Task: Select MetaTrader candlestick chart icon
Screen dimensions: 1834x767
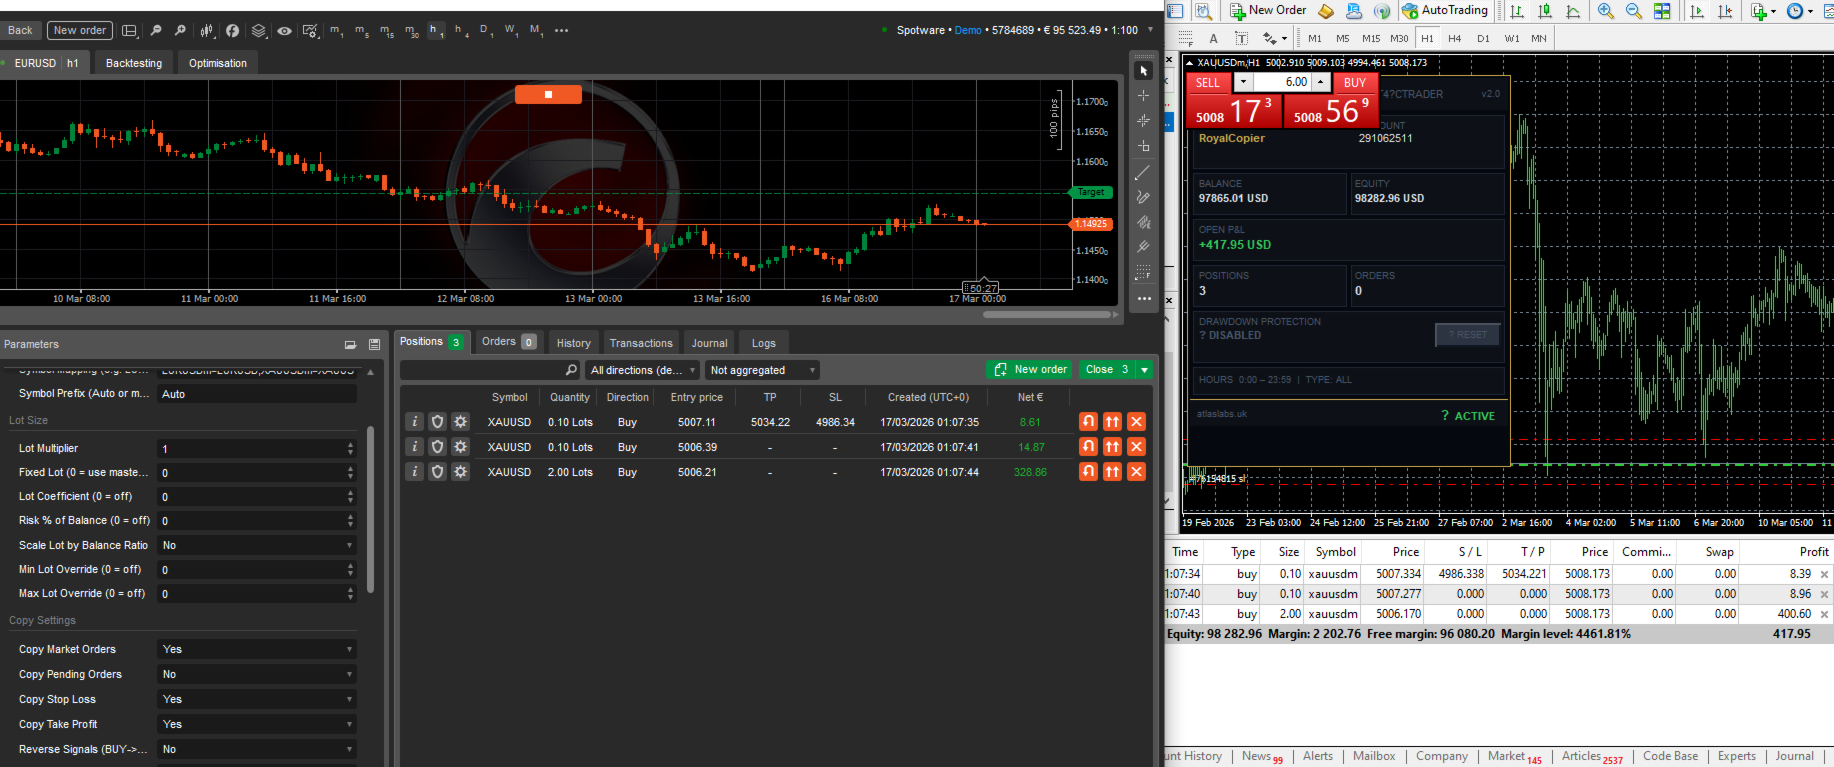Action: [x=1545, y=11]
